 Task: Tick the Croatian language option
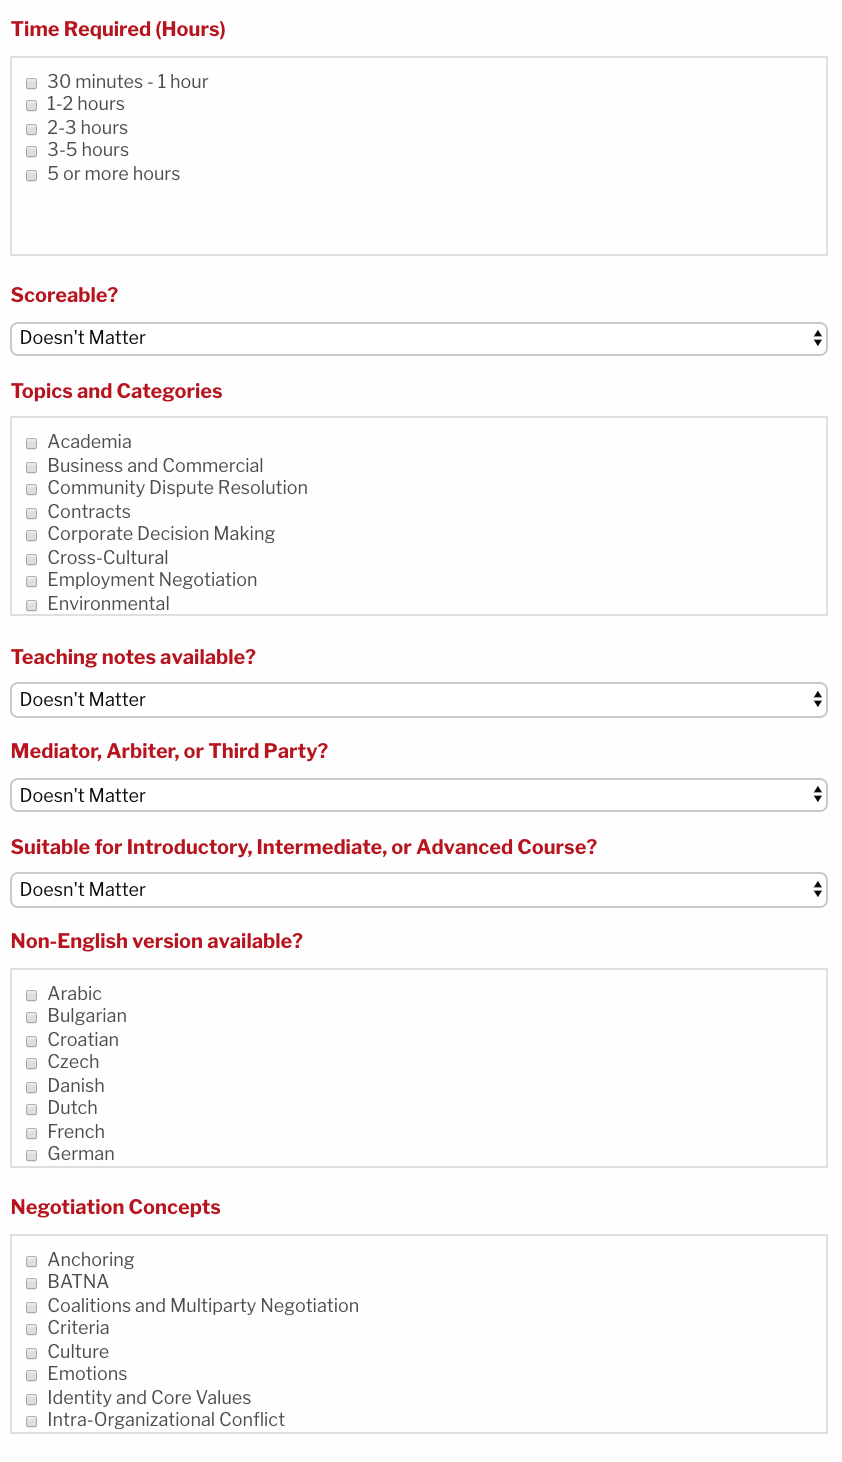[32, 1041]
